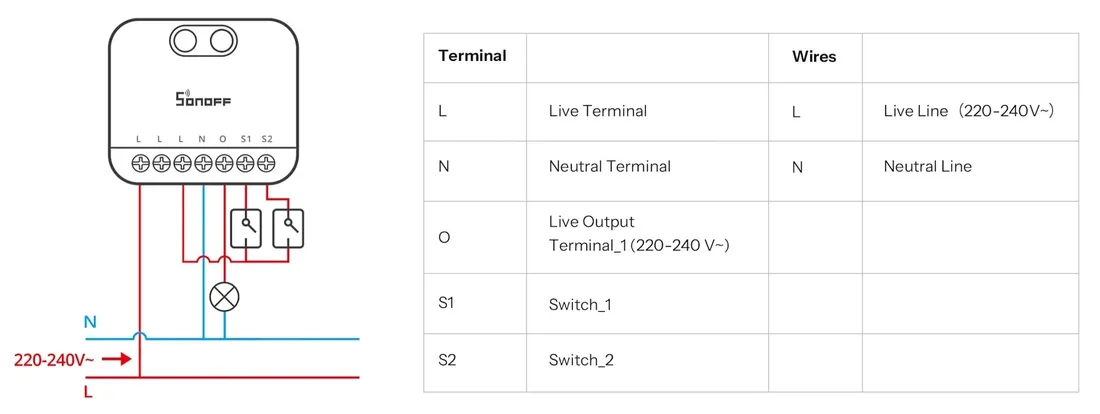Click the left button circle on device top

tap(185, 41)
